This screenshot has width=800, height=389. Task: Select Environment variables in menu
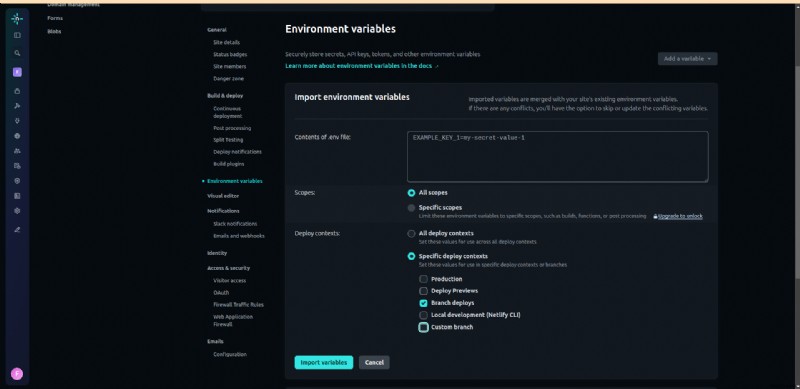(235, 181)
